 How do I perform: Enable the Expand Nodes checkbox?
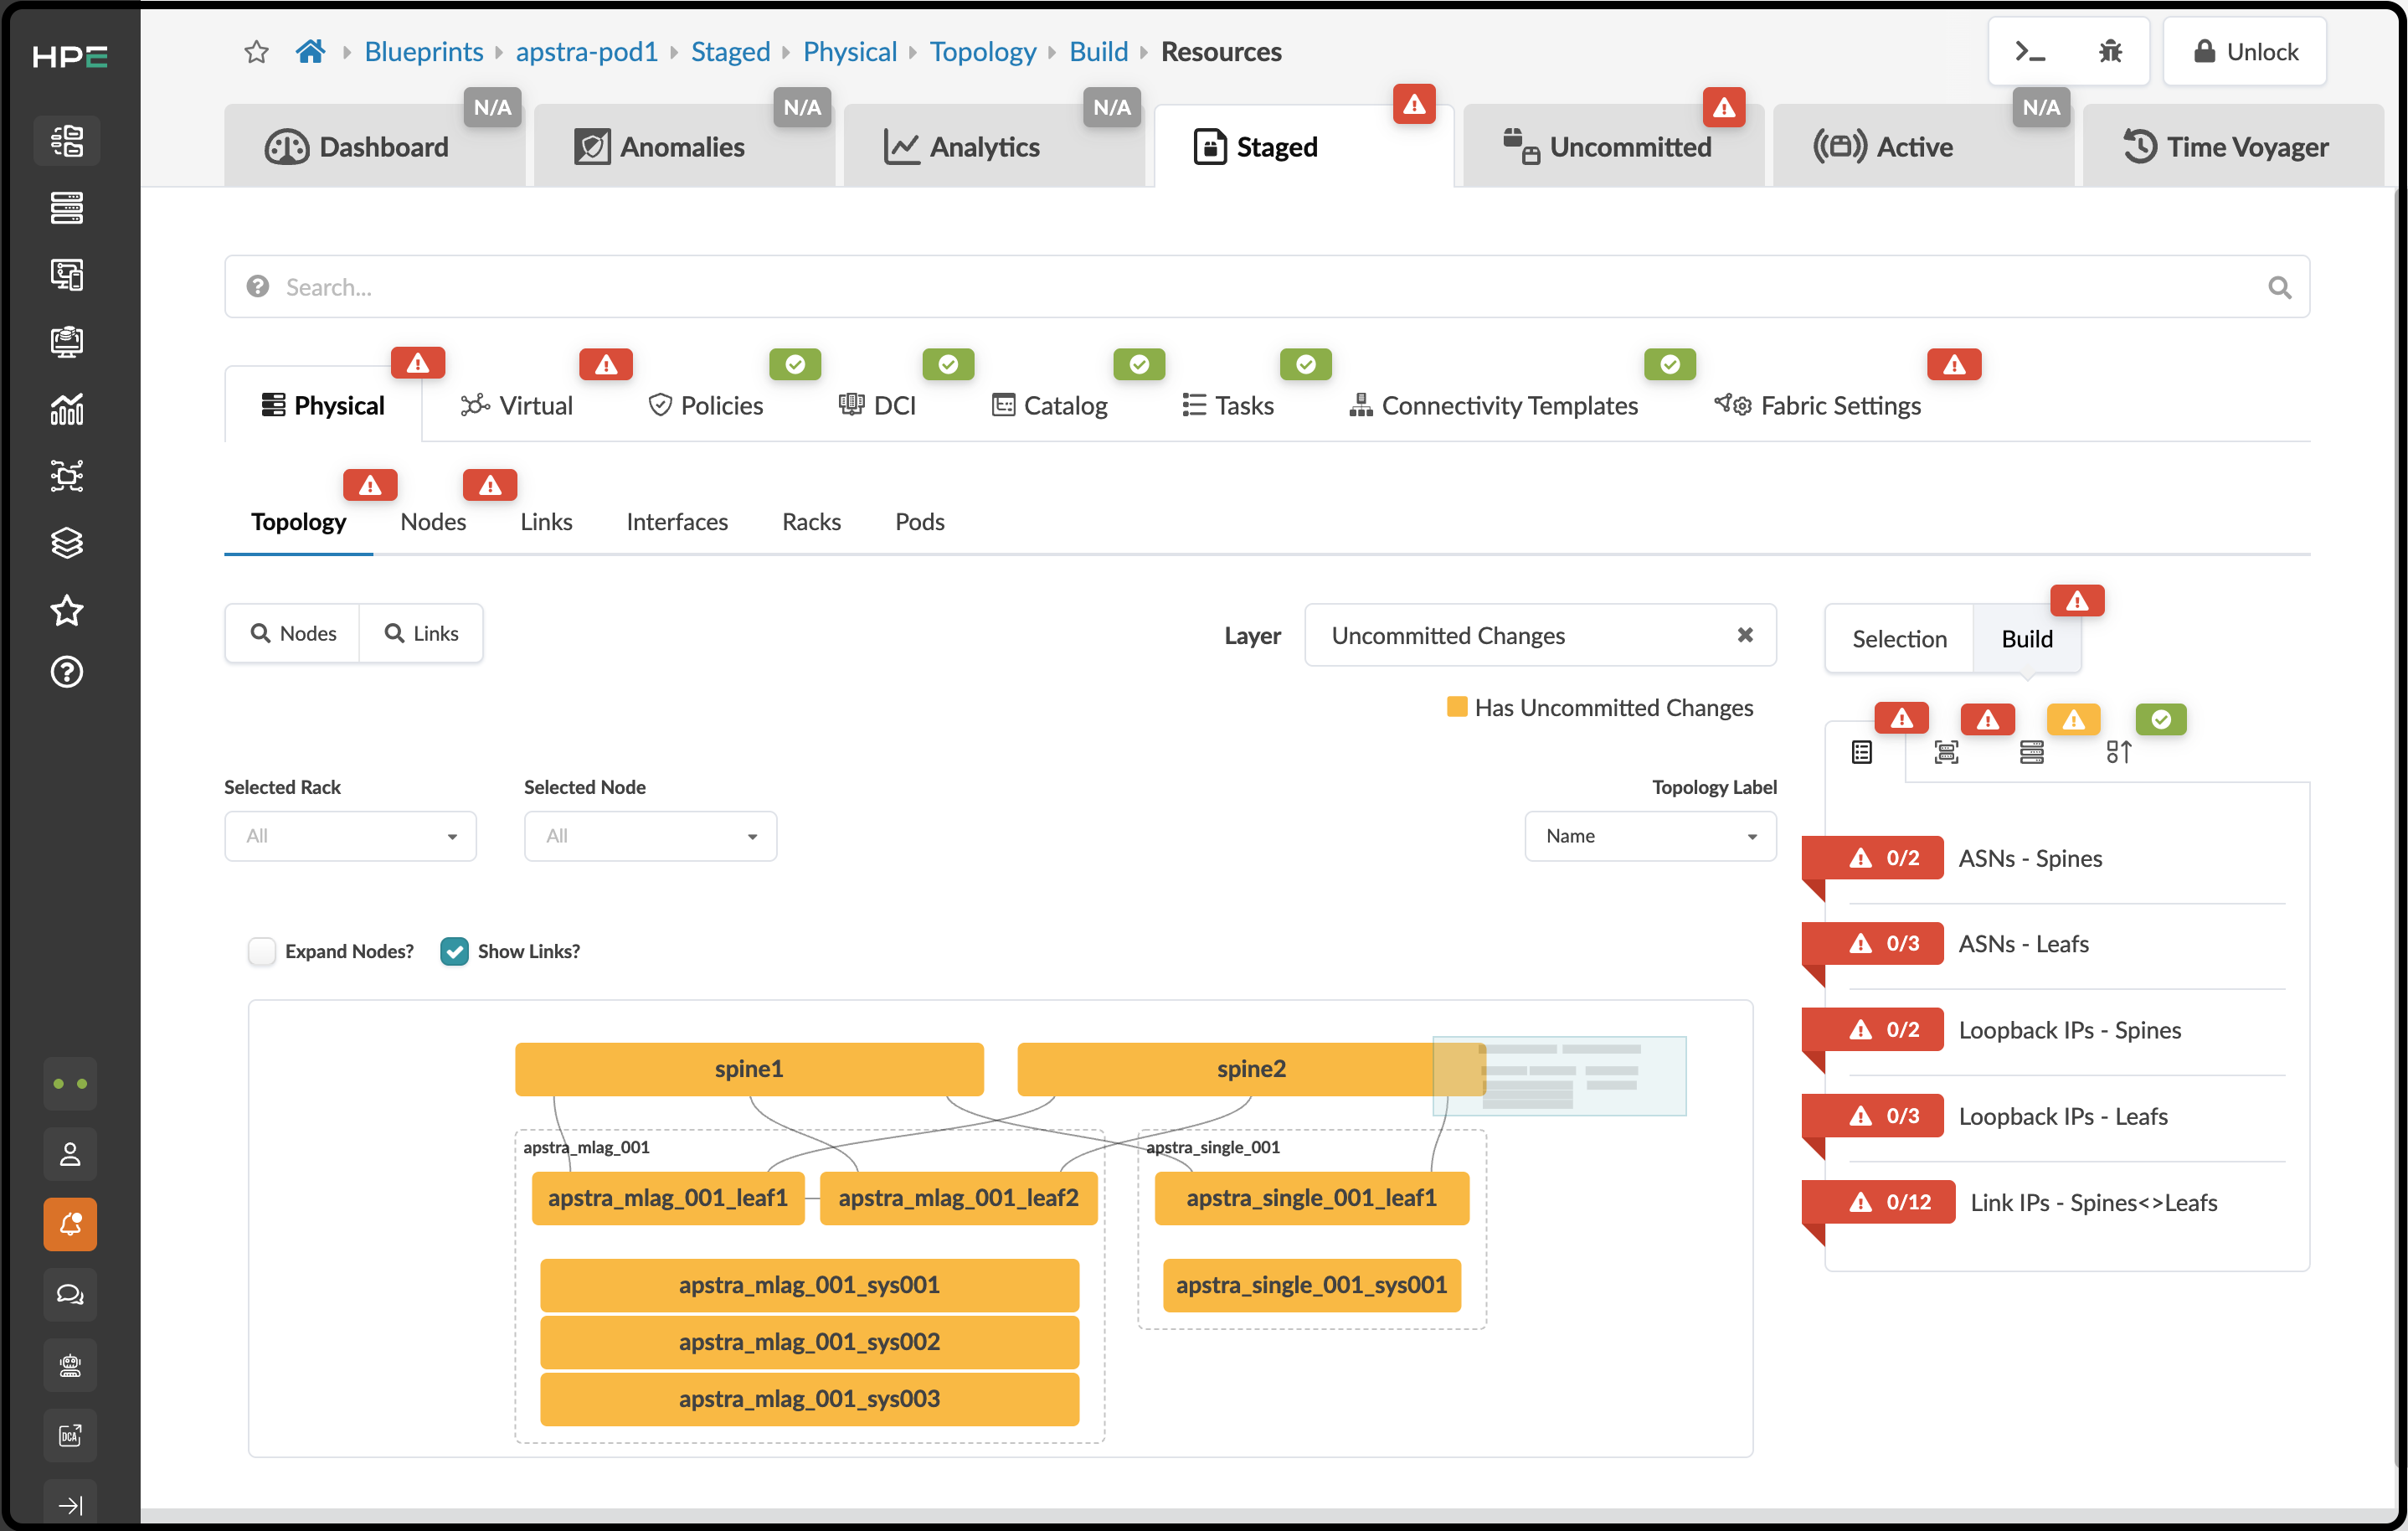pos(262,951)
